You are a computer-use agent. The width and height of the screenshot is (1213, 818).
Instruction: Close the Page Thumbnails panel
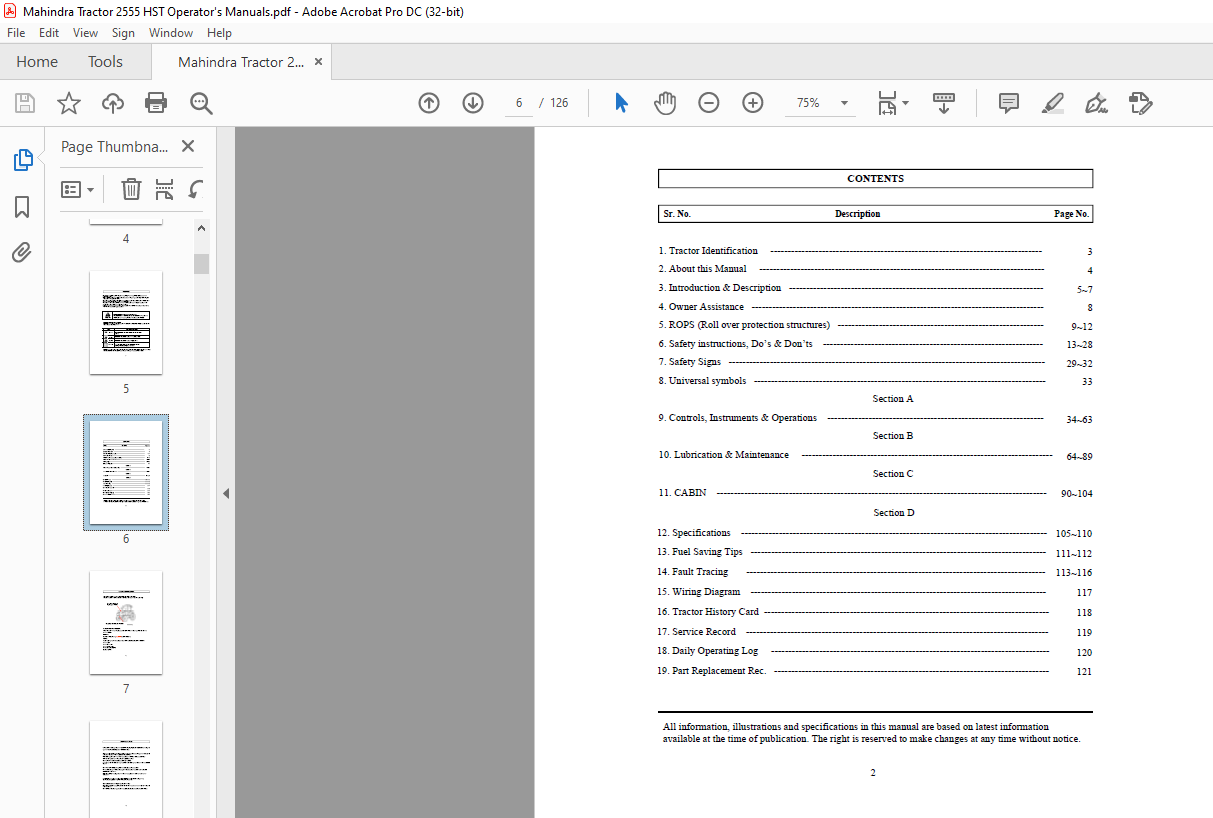[x=188, y=146]
